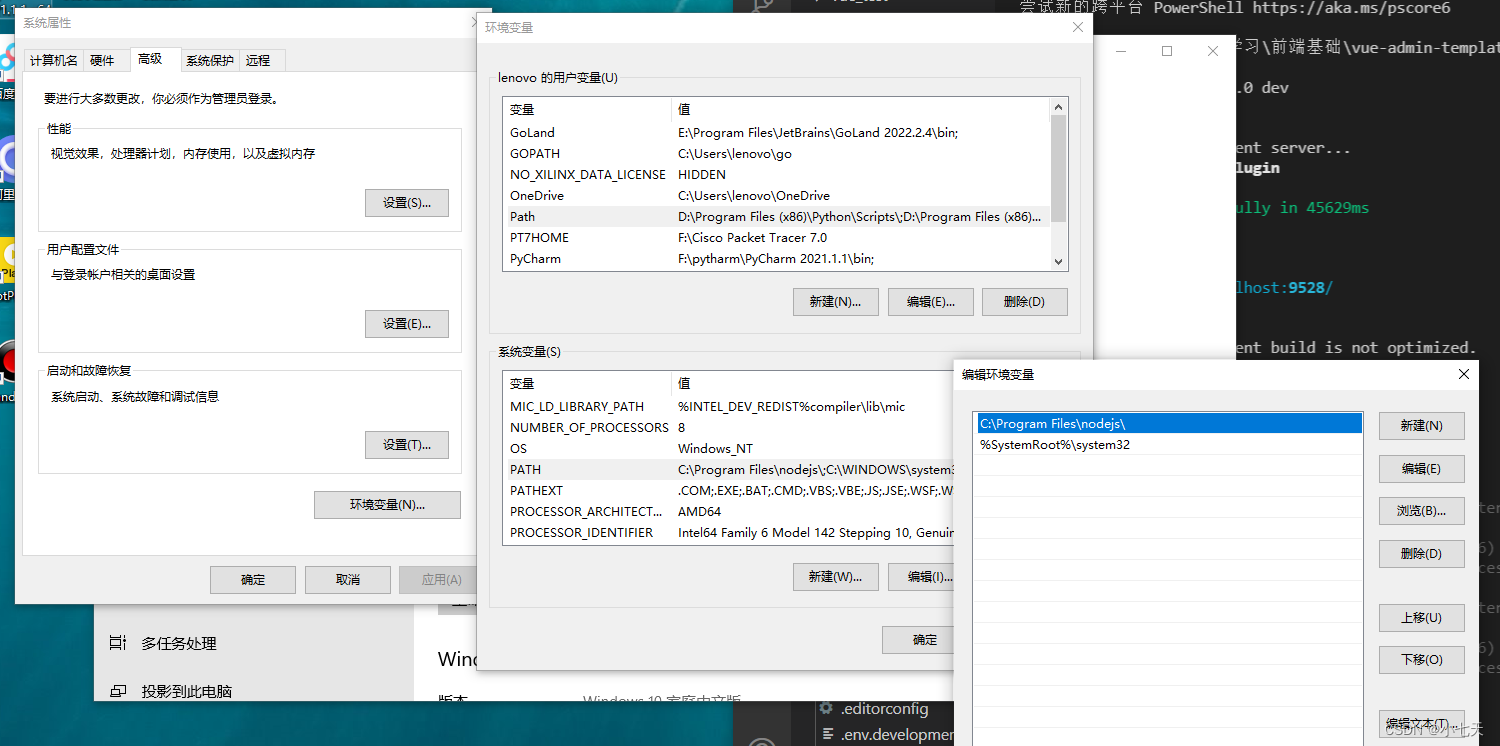Click 新建(N)... for user variables

[836, 302]
